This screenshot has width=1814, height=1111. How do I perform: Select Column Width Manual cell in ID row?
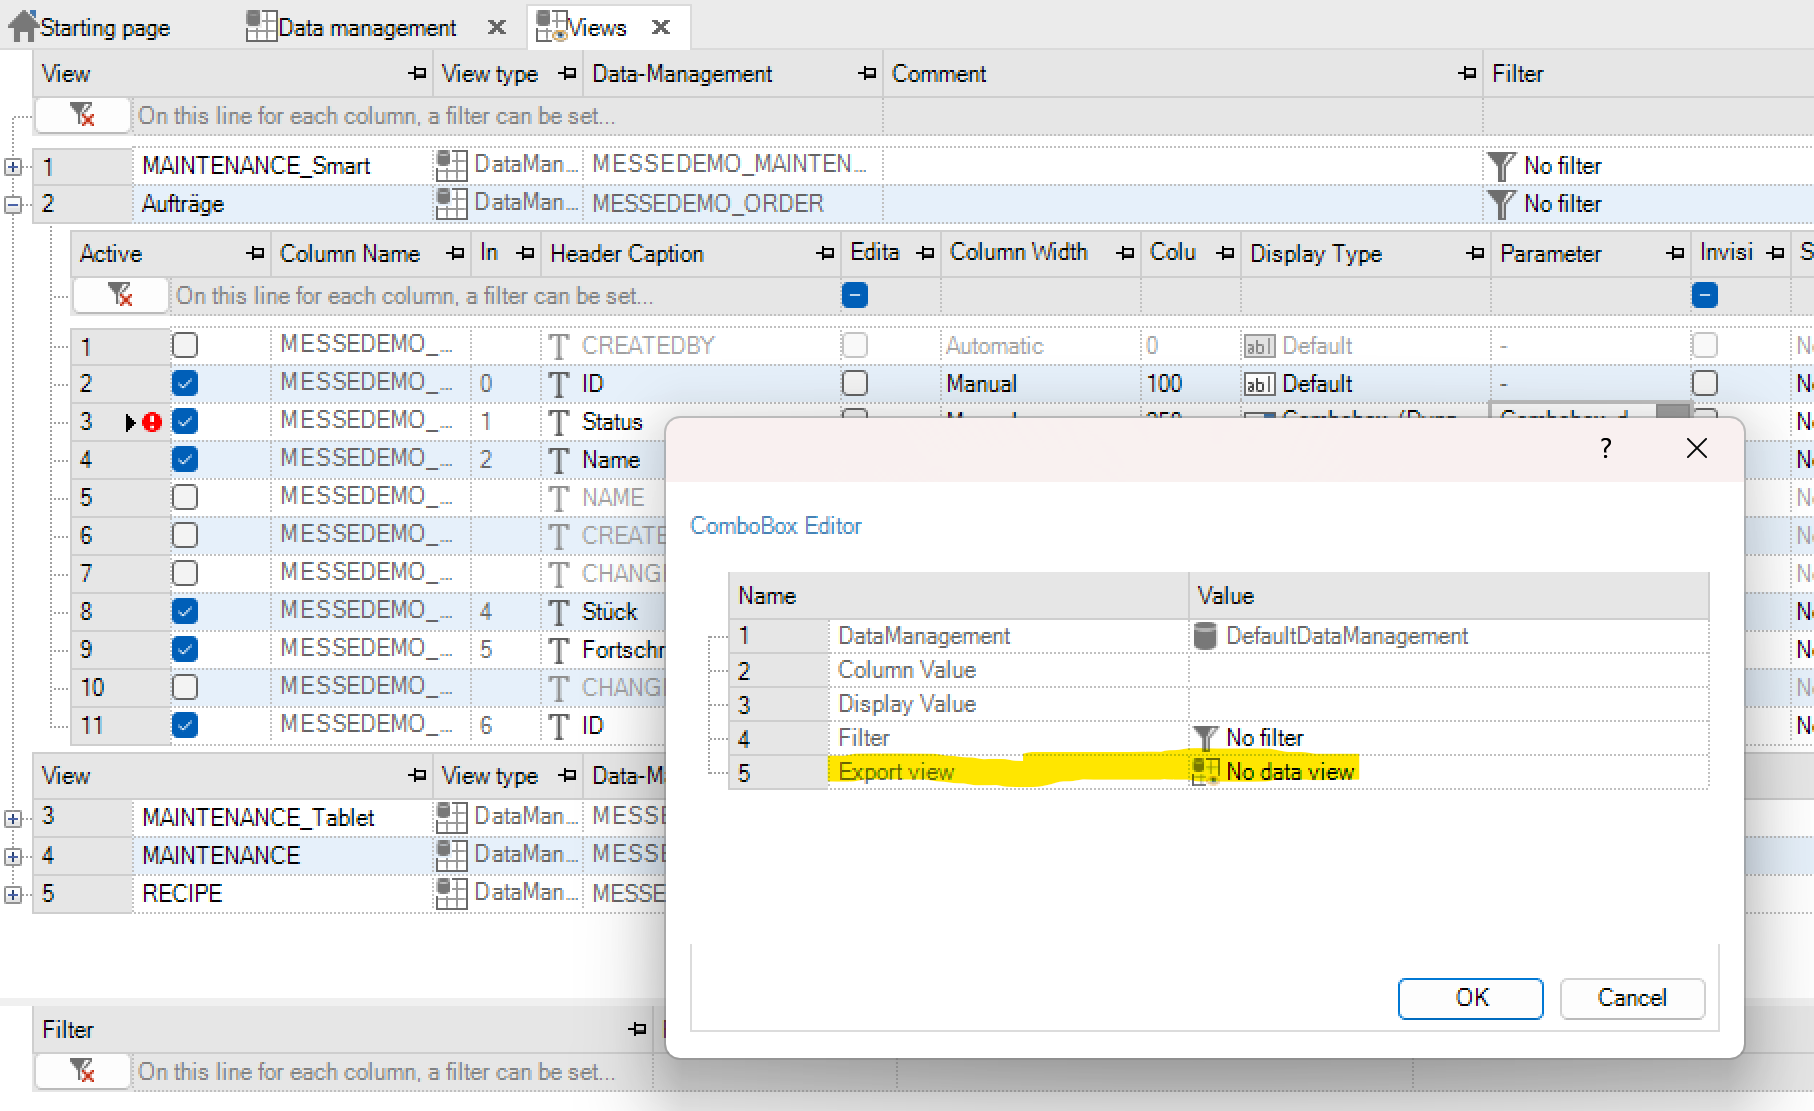click(1040, 384)
